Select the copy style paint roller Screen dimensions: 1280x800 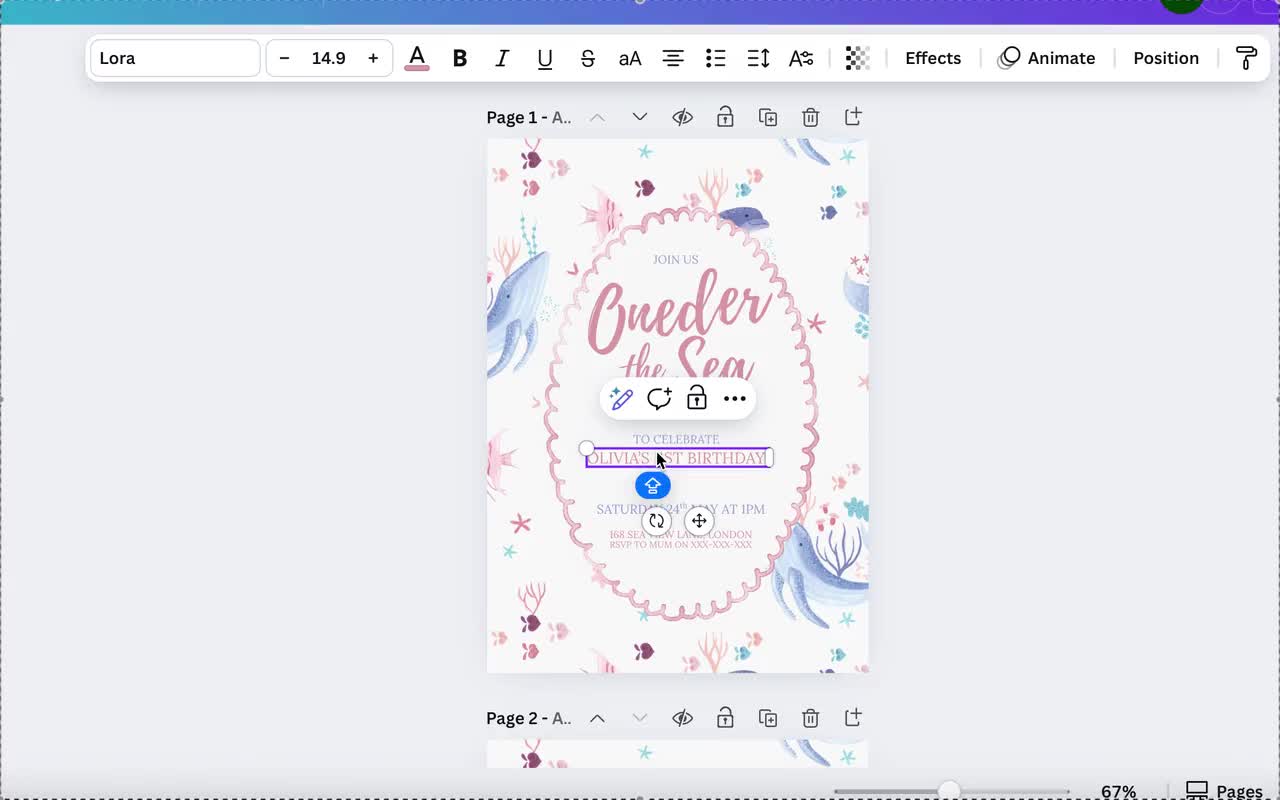tap(1246, 58)
